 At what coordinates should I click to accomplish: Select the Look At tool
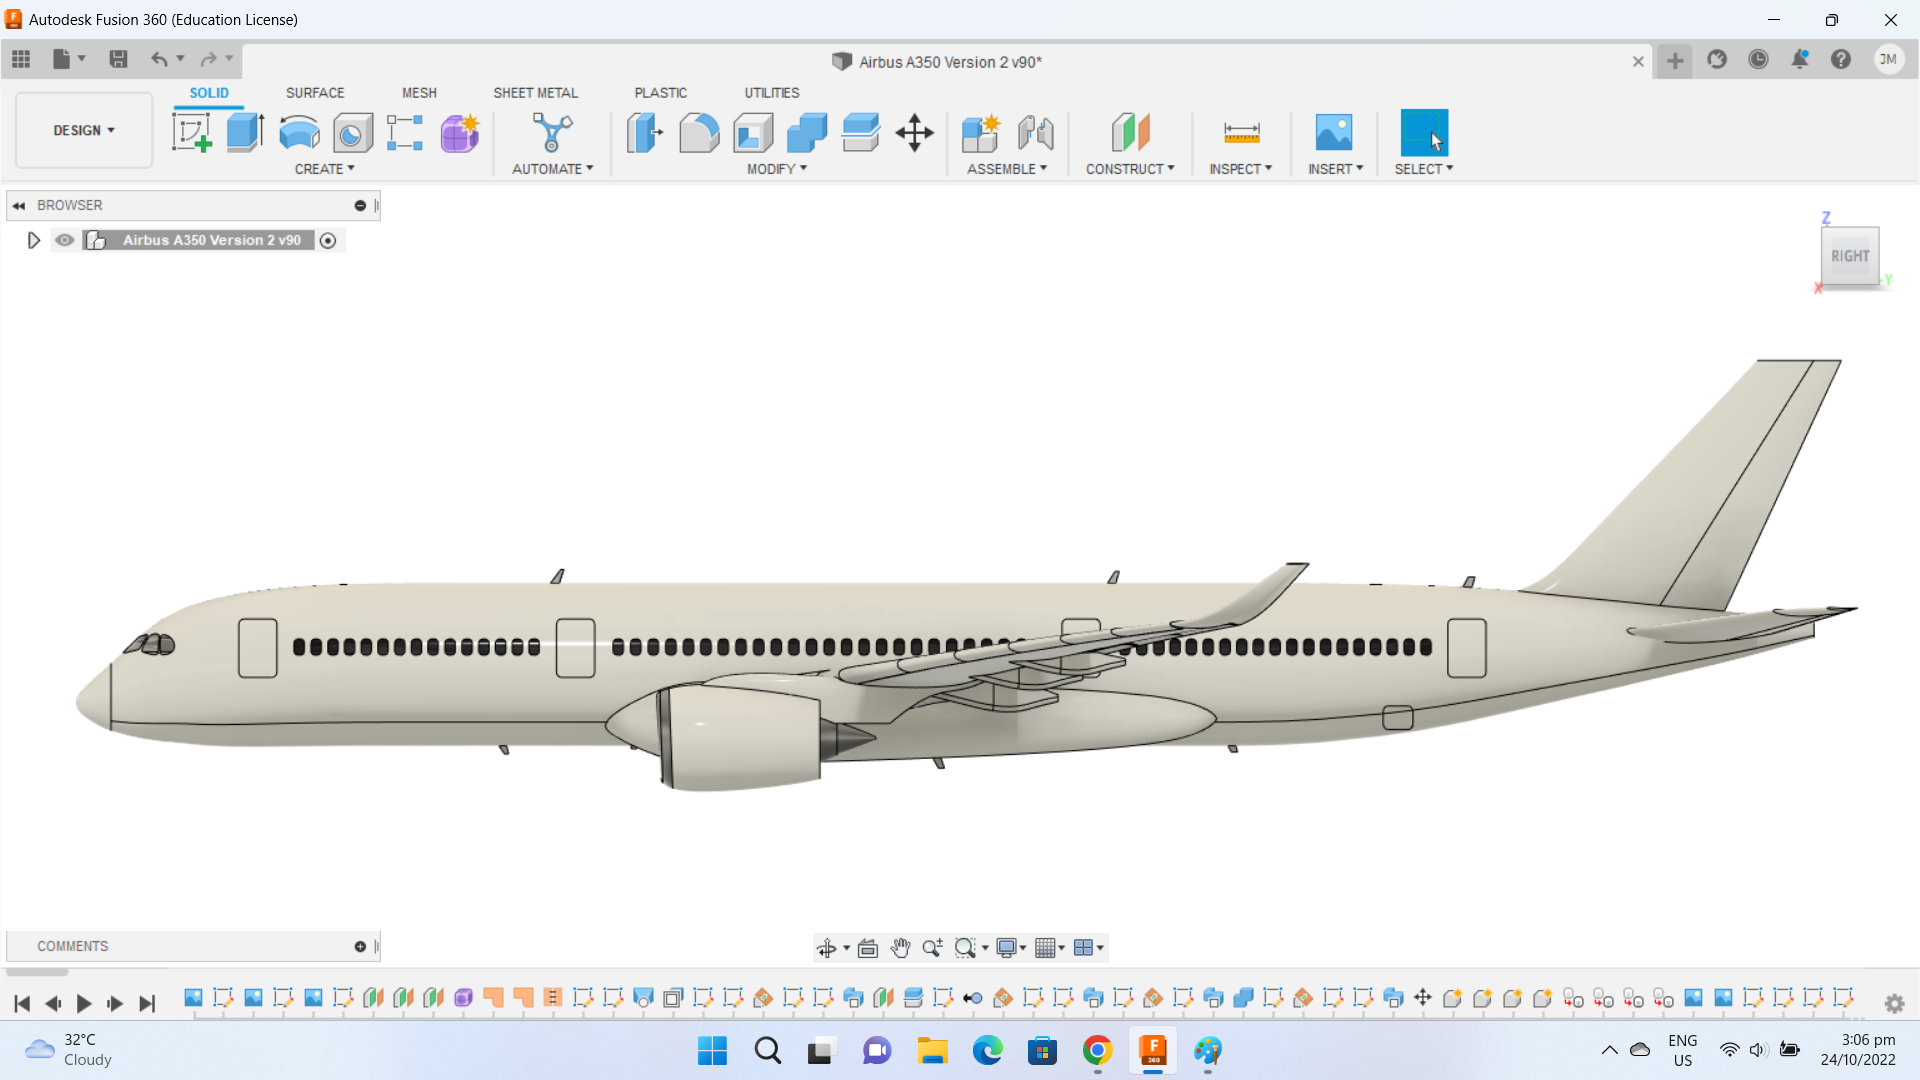click(x=868, y=948)
